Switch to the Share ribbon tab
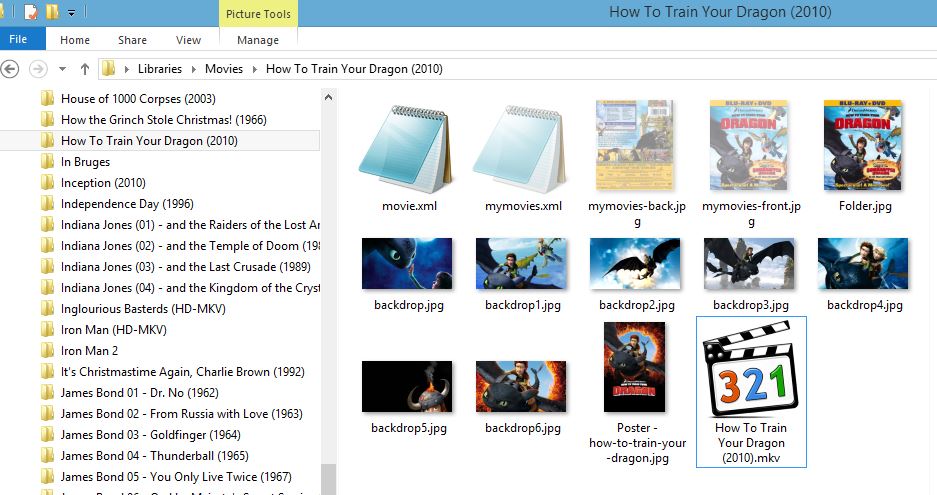Screen dimensions: 937x495 [132, 40]
